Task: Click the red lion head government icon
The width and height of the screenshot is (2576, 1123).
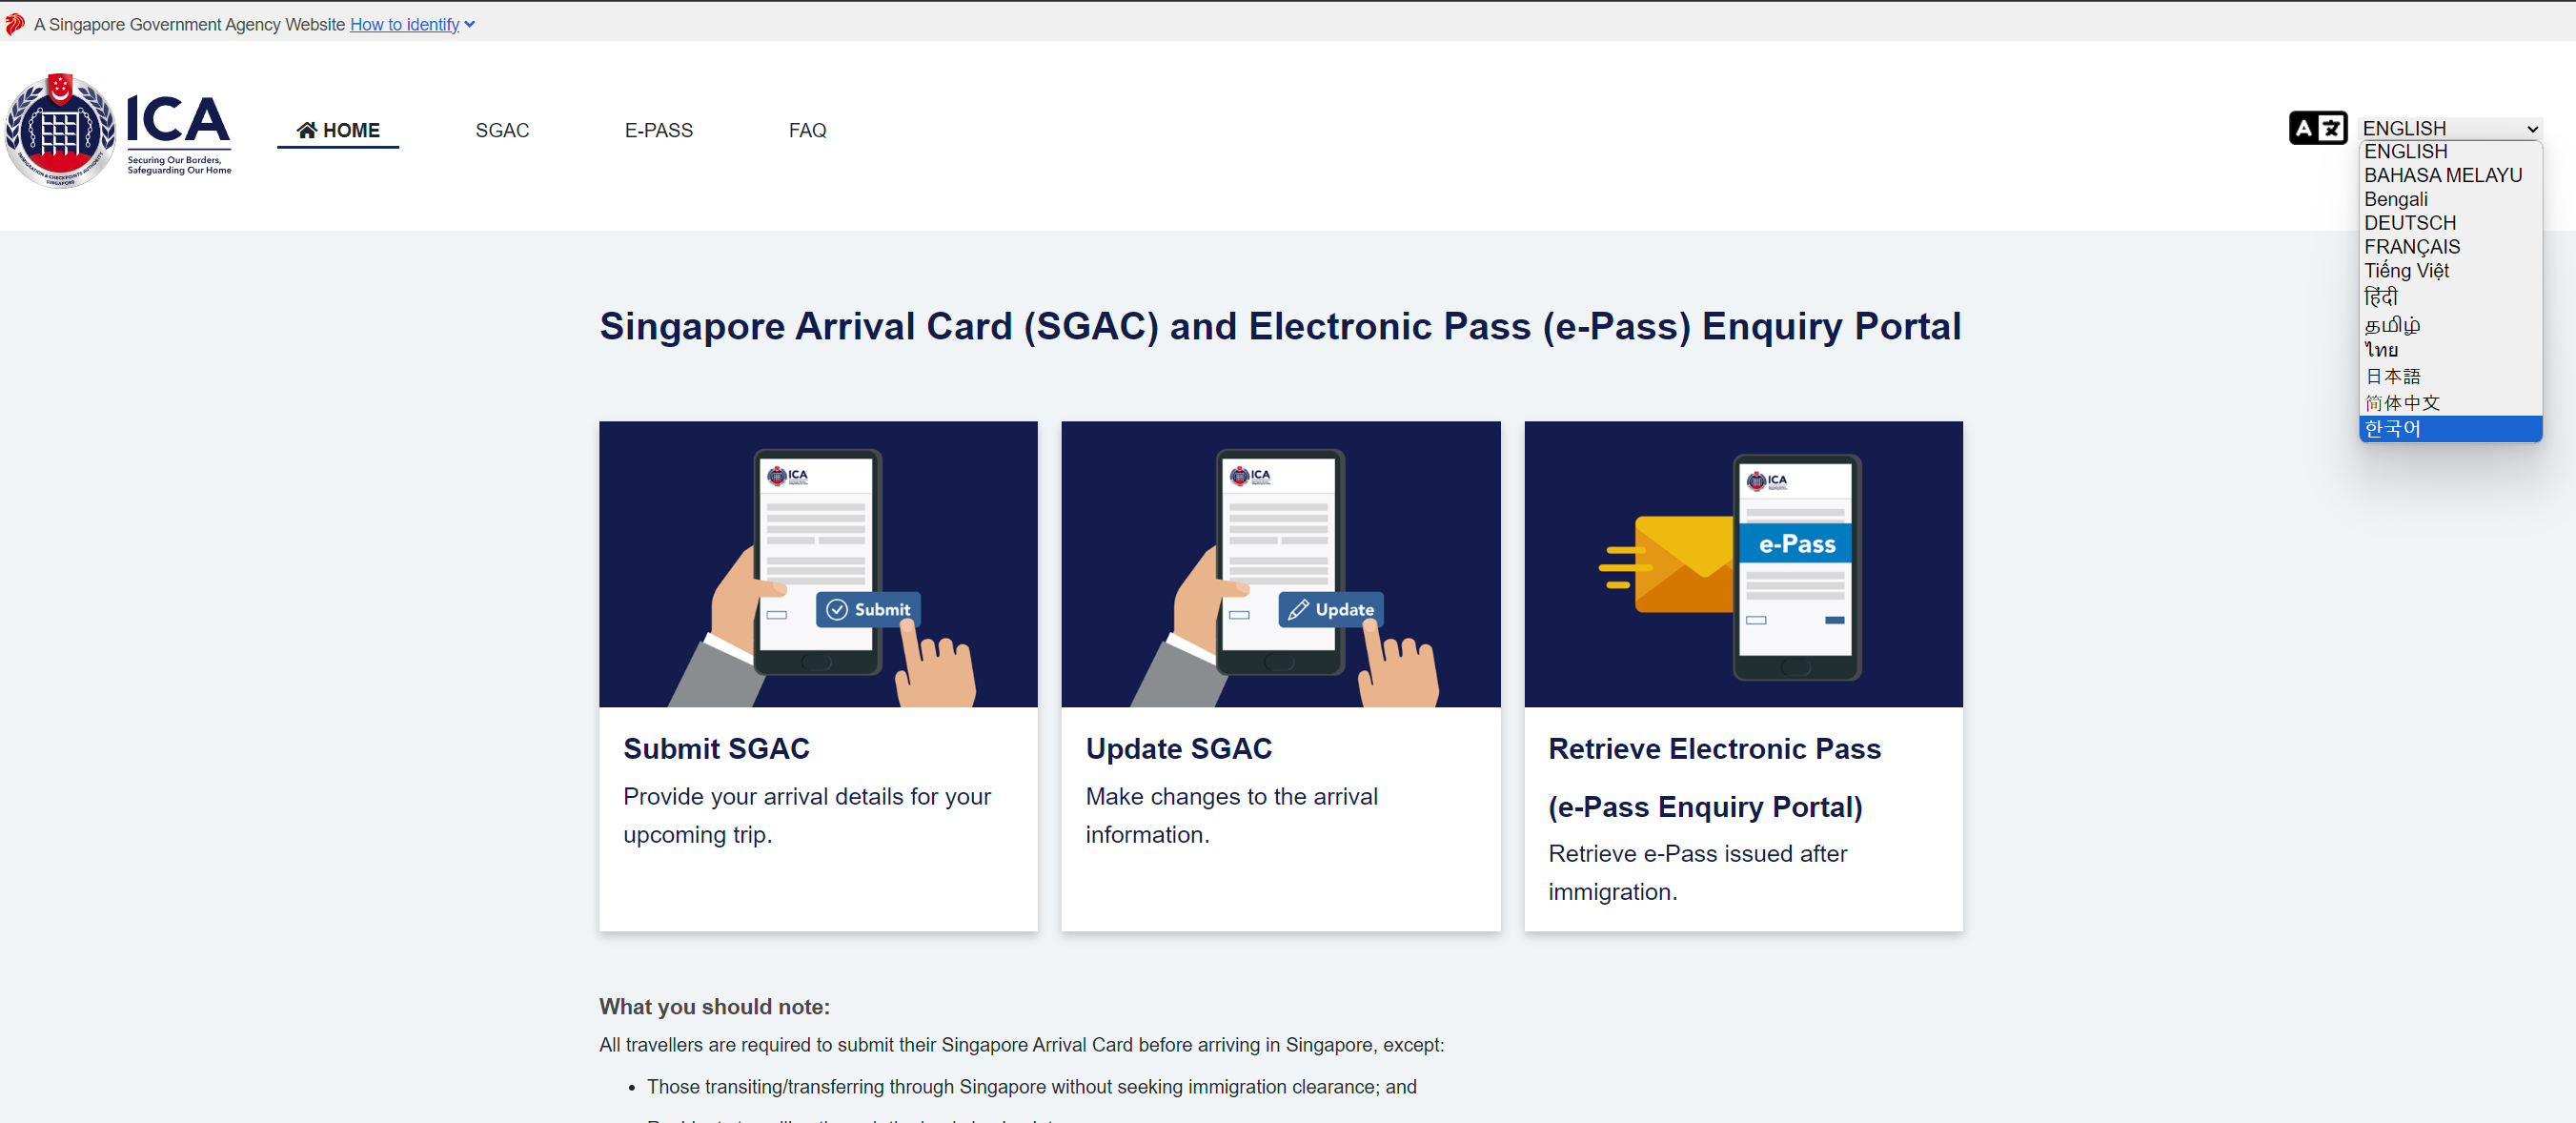Action: [x=14, y=24]
